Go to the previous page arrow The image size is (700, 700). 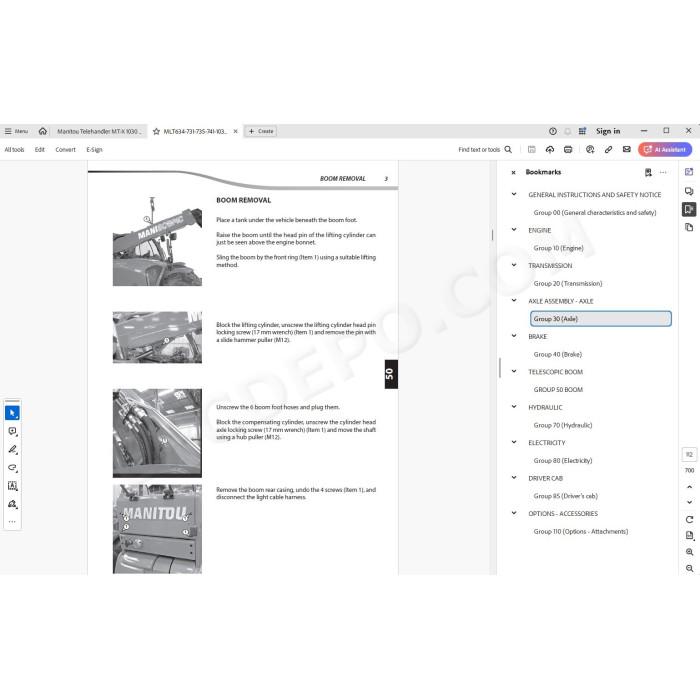689,487
